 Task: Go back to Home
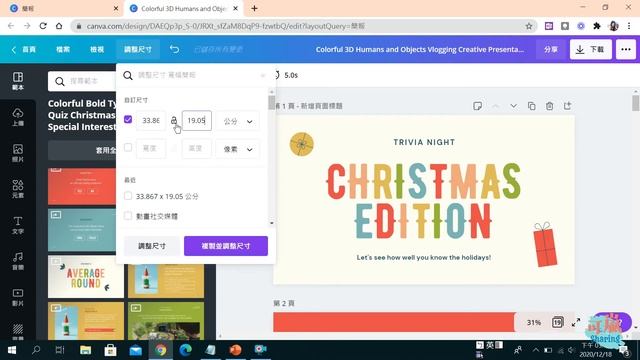(24, 49)
